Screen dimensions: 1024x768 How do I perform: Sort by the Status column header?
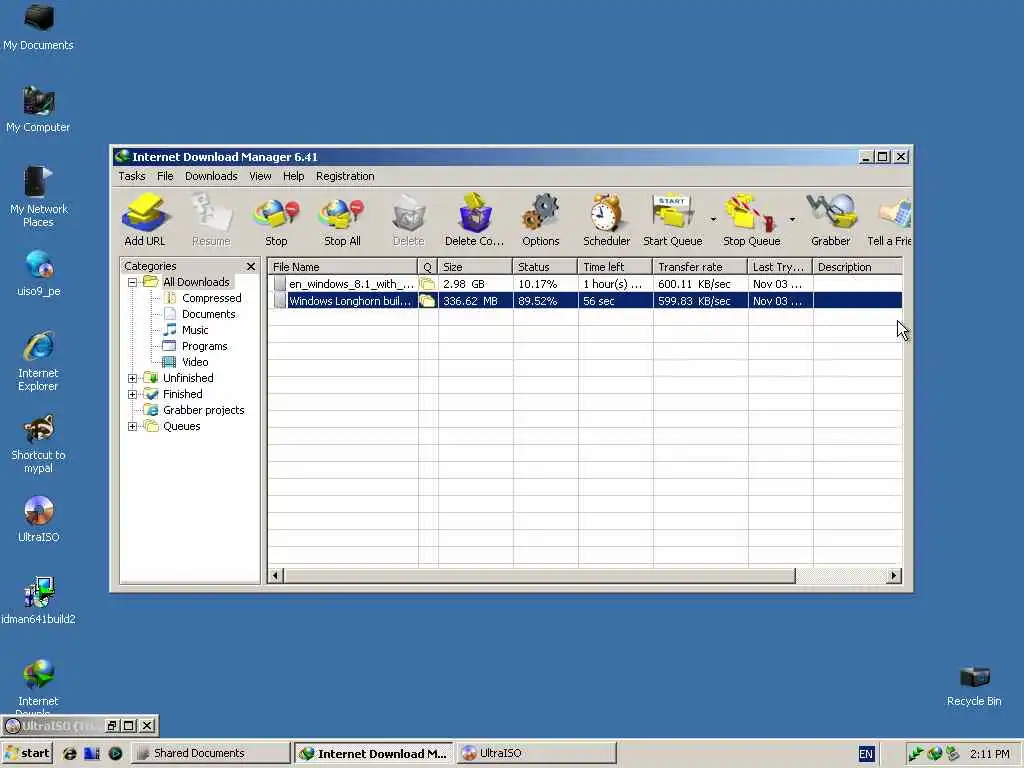coord(545,266)
